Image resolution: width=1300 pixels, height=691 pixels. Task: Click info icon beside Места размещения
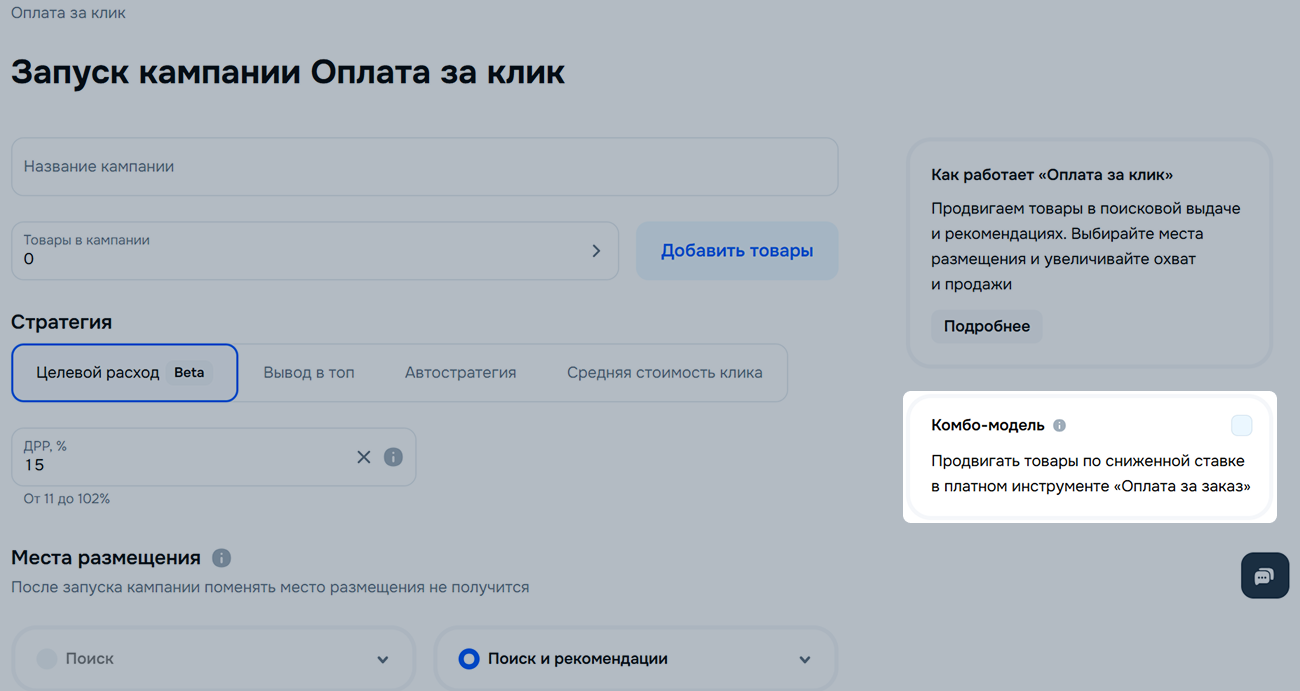click(x=222, y=558)
